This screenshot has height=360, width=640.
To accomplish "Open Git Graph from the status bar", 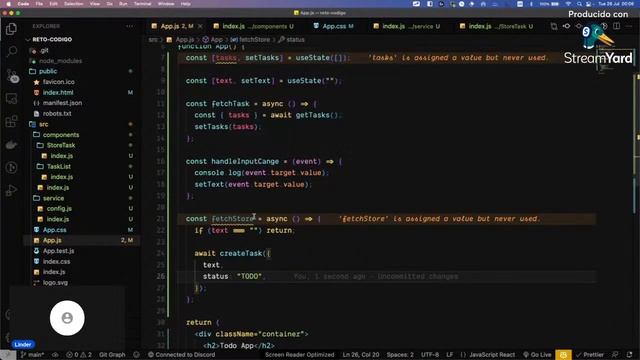I will 112,355.
